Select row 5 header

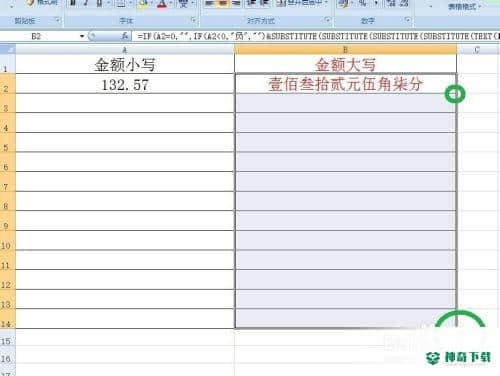click(7, 143)
